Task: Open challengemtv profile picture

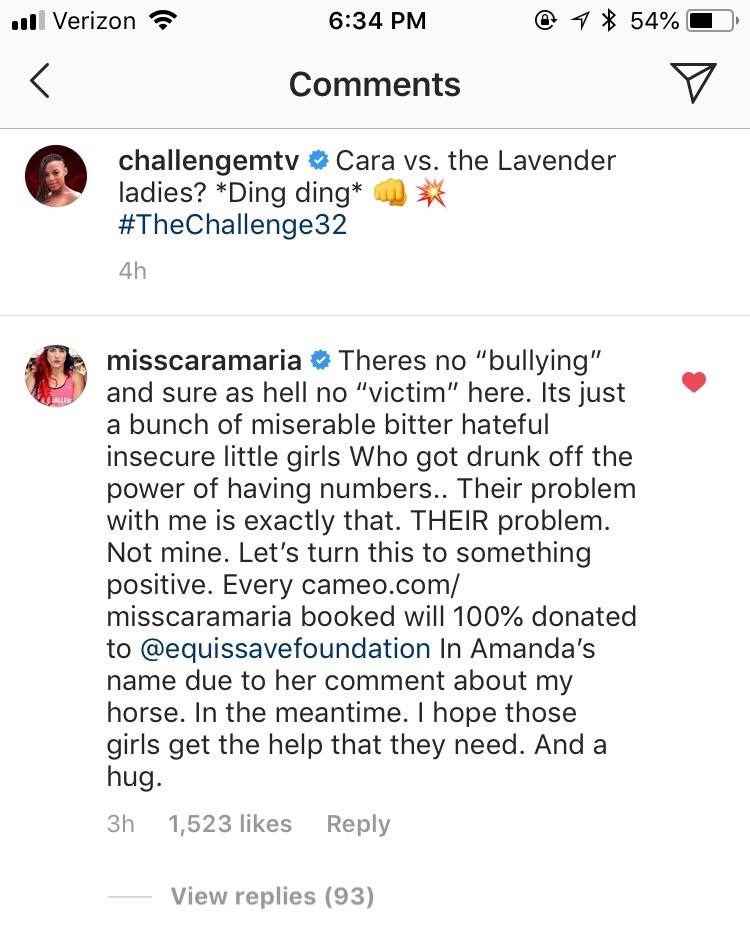Action: point(56,176)
